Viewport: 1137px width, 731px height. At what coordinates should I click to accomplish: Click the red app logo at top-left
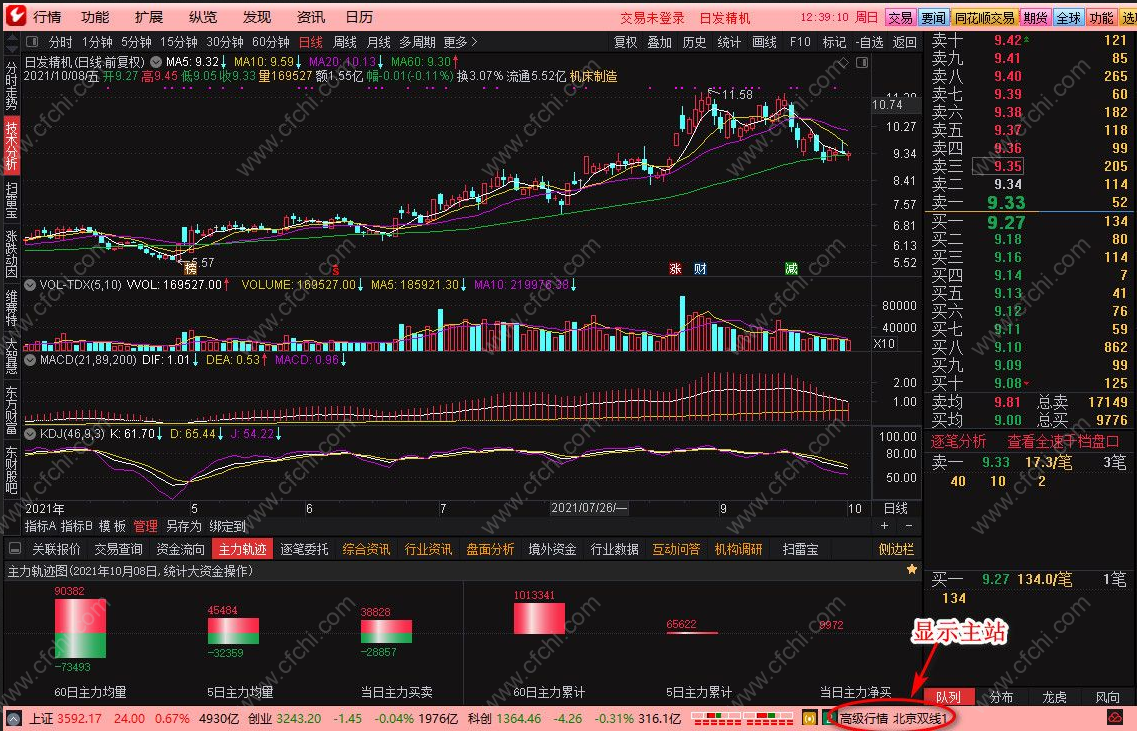tap(15, 15)
